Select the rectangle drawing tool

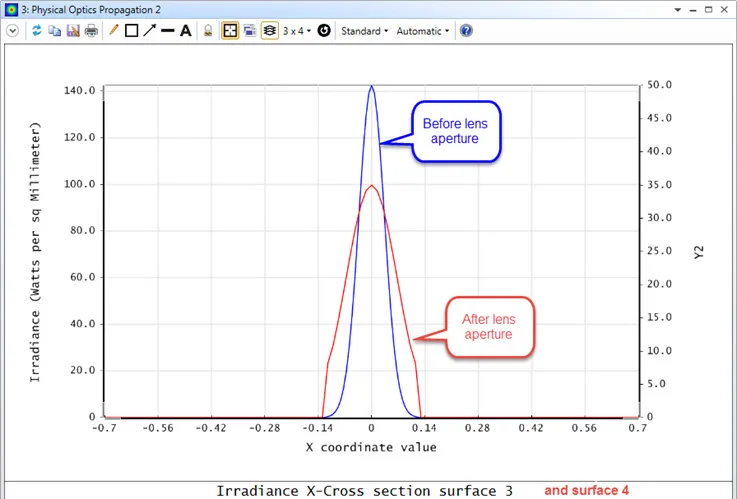(x=131, y=31)
